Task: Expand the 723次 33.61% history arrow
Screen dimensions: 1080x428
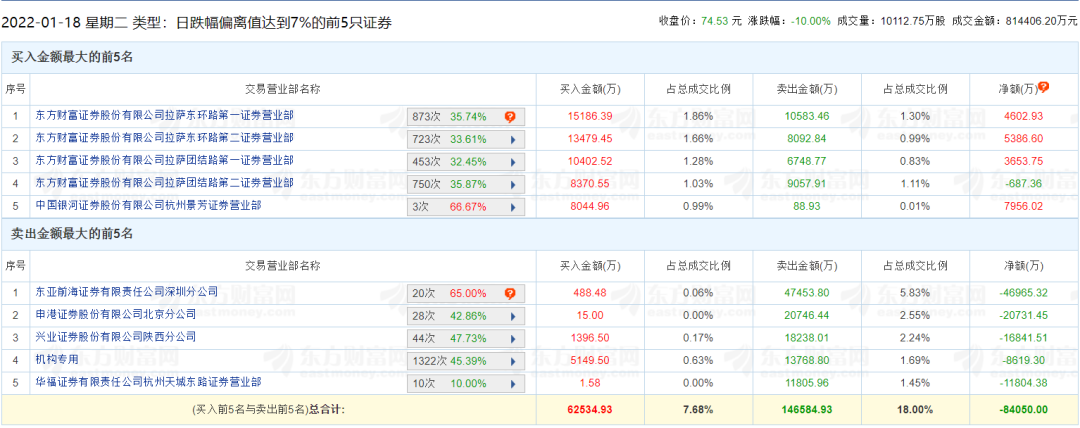Action: coord(512,139)
